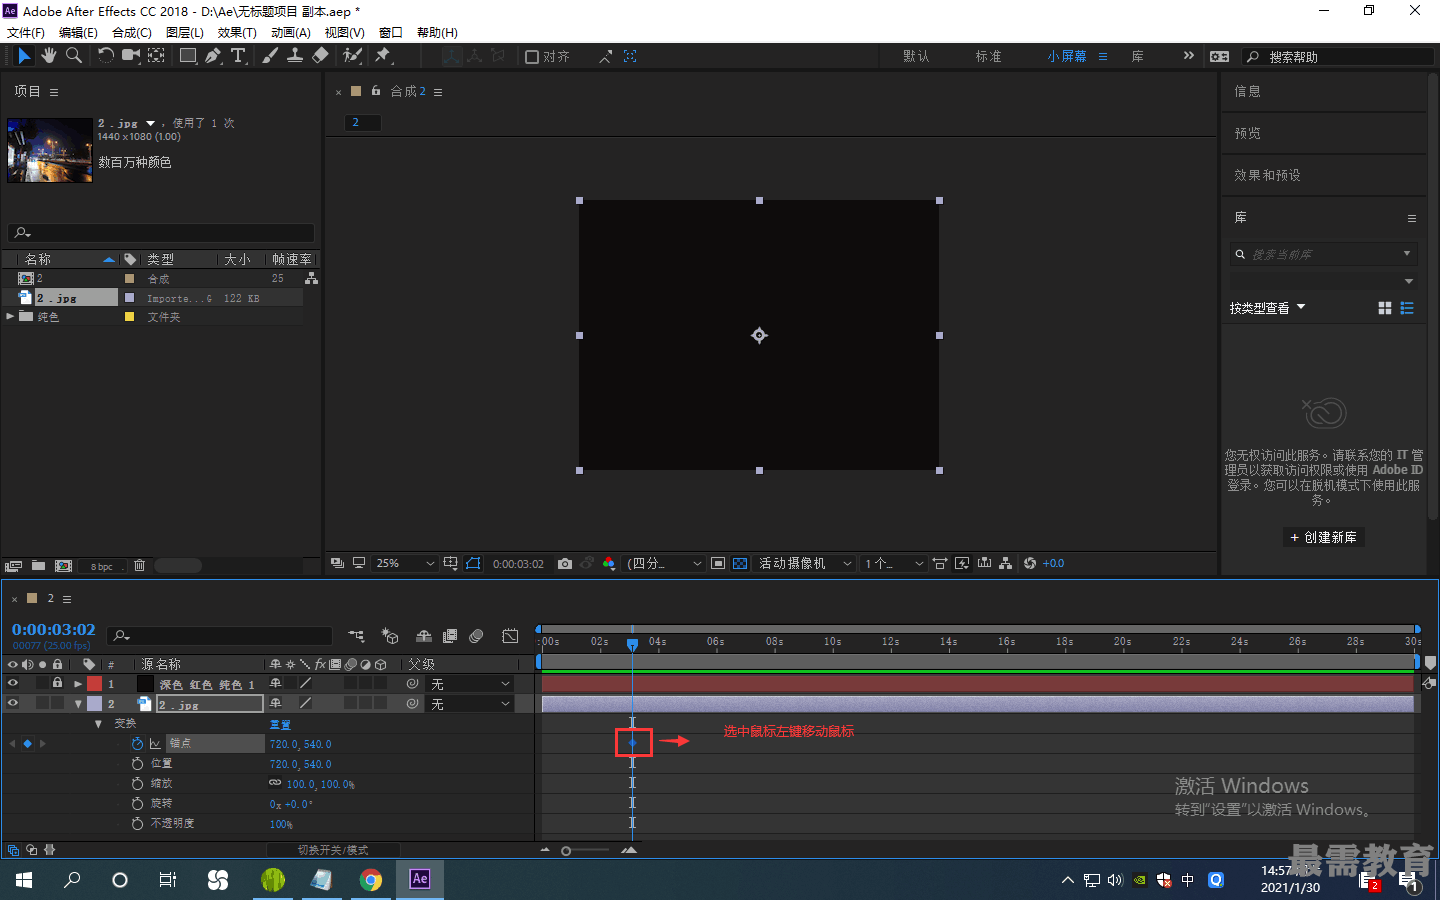
Task: Toggle the 锚点 stopwatch
Action: [137, 743]
